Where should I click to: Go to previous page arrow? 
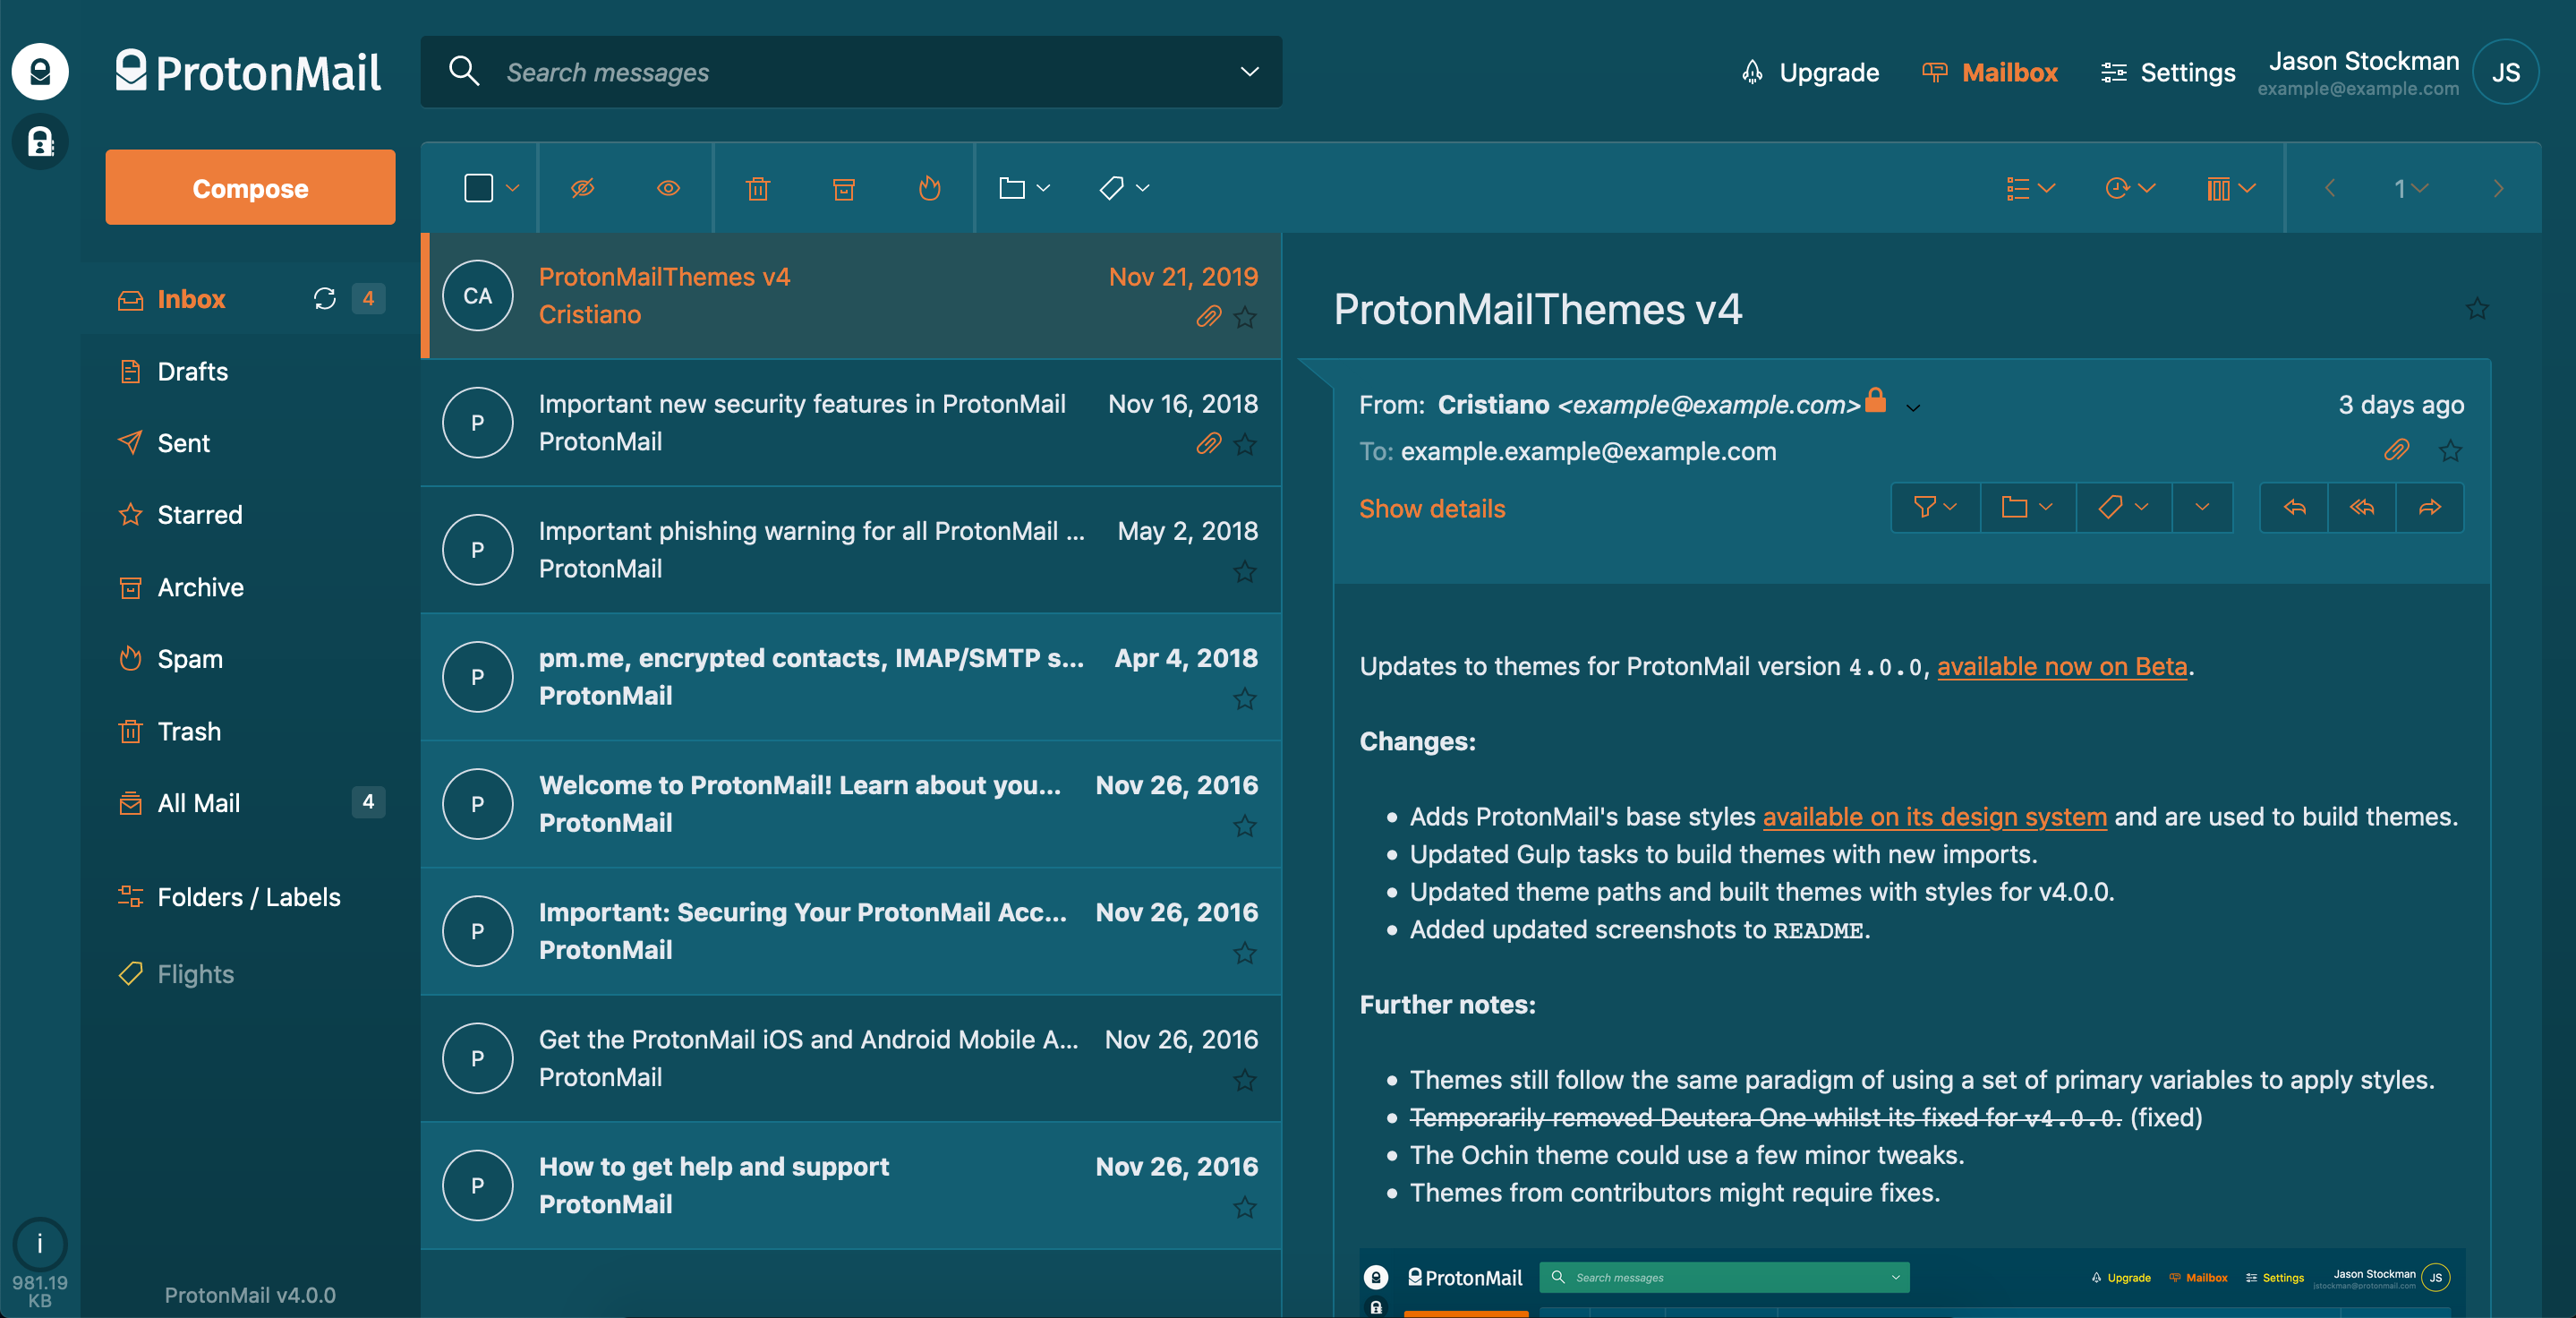click(2330, 188)
